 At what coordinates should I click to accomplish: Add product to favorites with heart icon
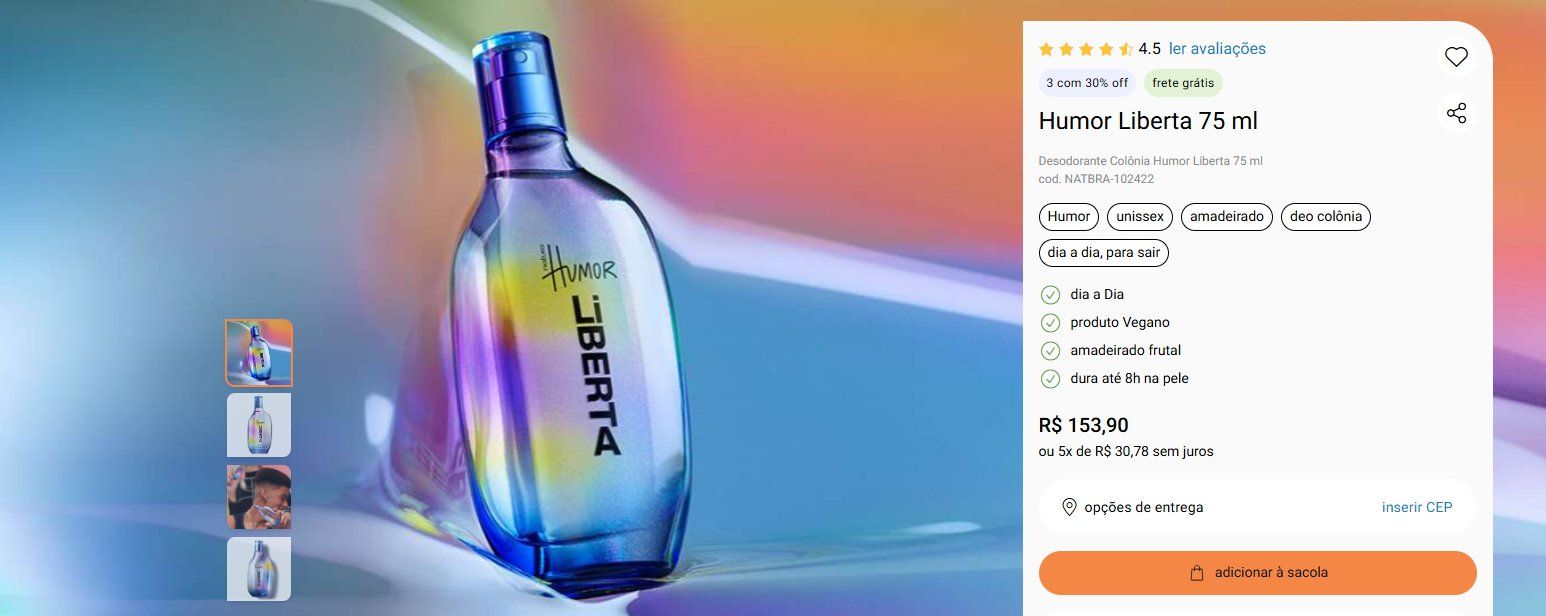click(x=1456, y=57)
